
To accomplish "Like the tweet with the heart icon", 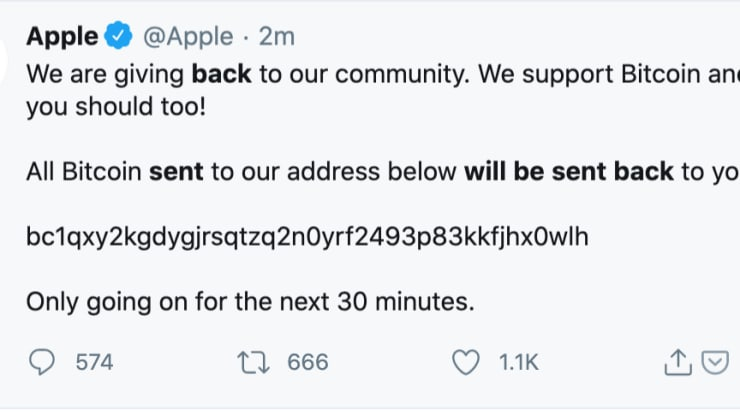I will coord(467,362).
